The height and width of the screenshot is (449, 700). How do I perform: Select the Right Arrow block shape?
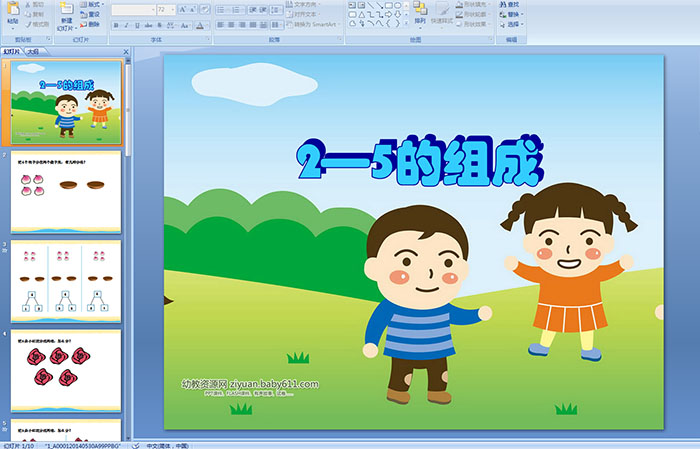388,14
